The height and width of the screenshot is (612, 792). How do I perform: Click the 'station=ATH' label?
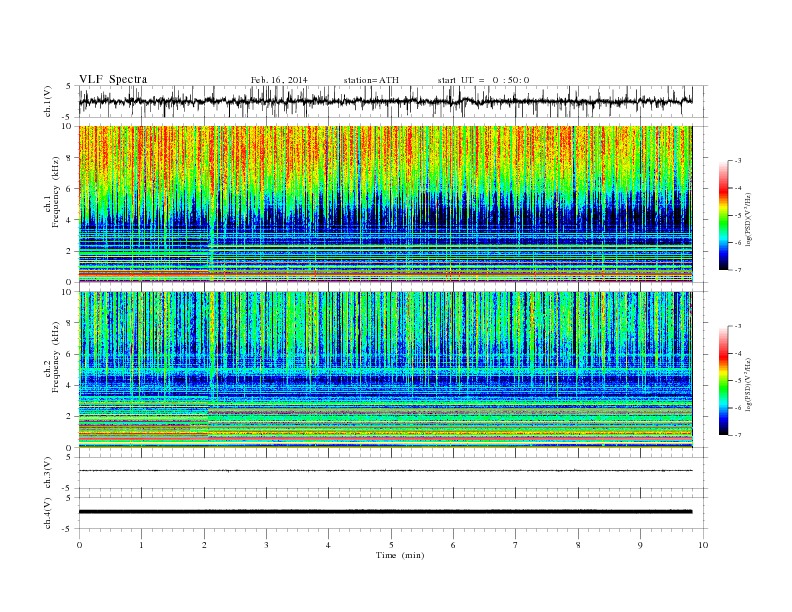pyautogui.click(x=371, y=80)
